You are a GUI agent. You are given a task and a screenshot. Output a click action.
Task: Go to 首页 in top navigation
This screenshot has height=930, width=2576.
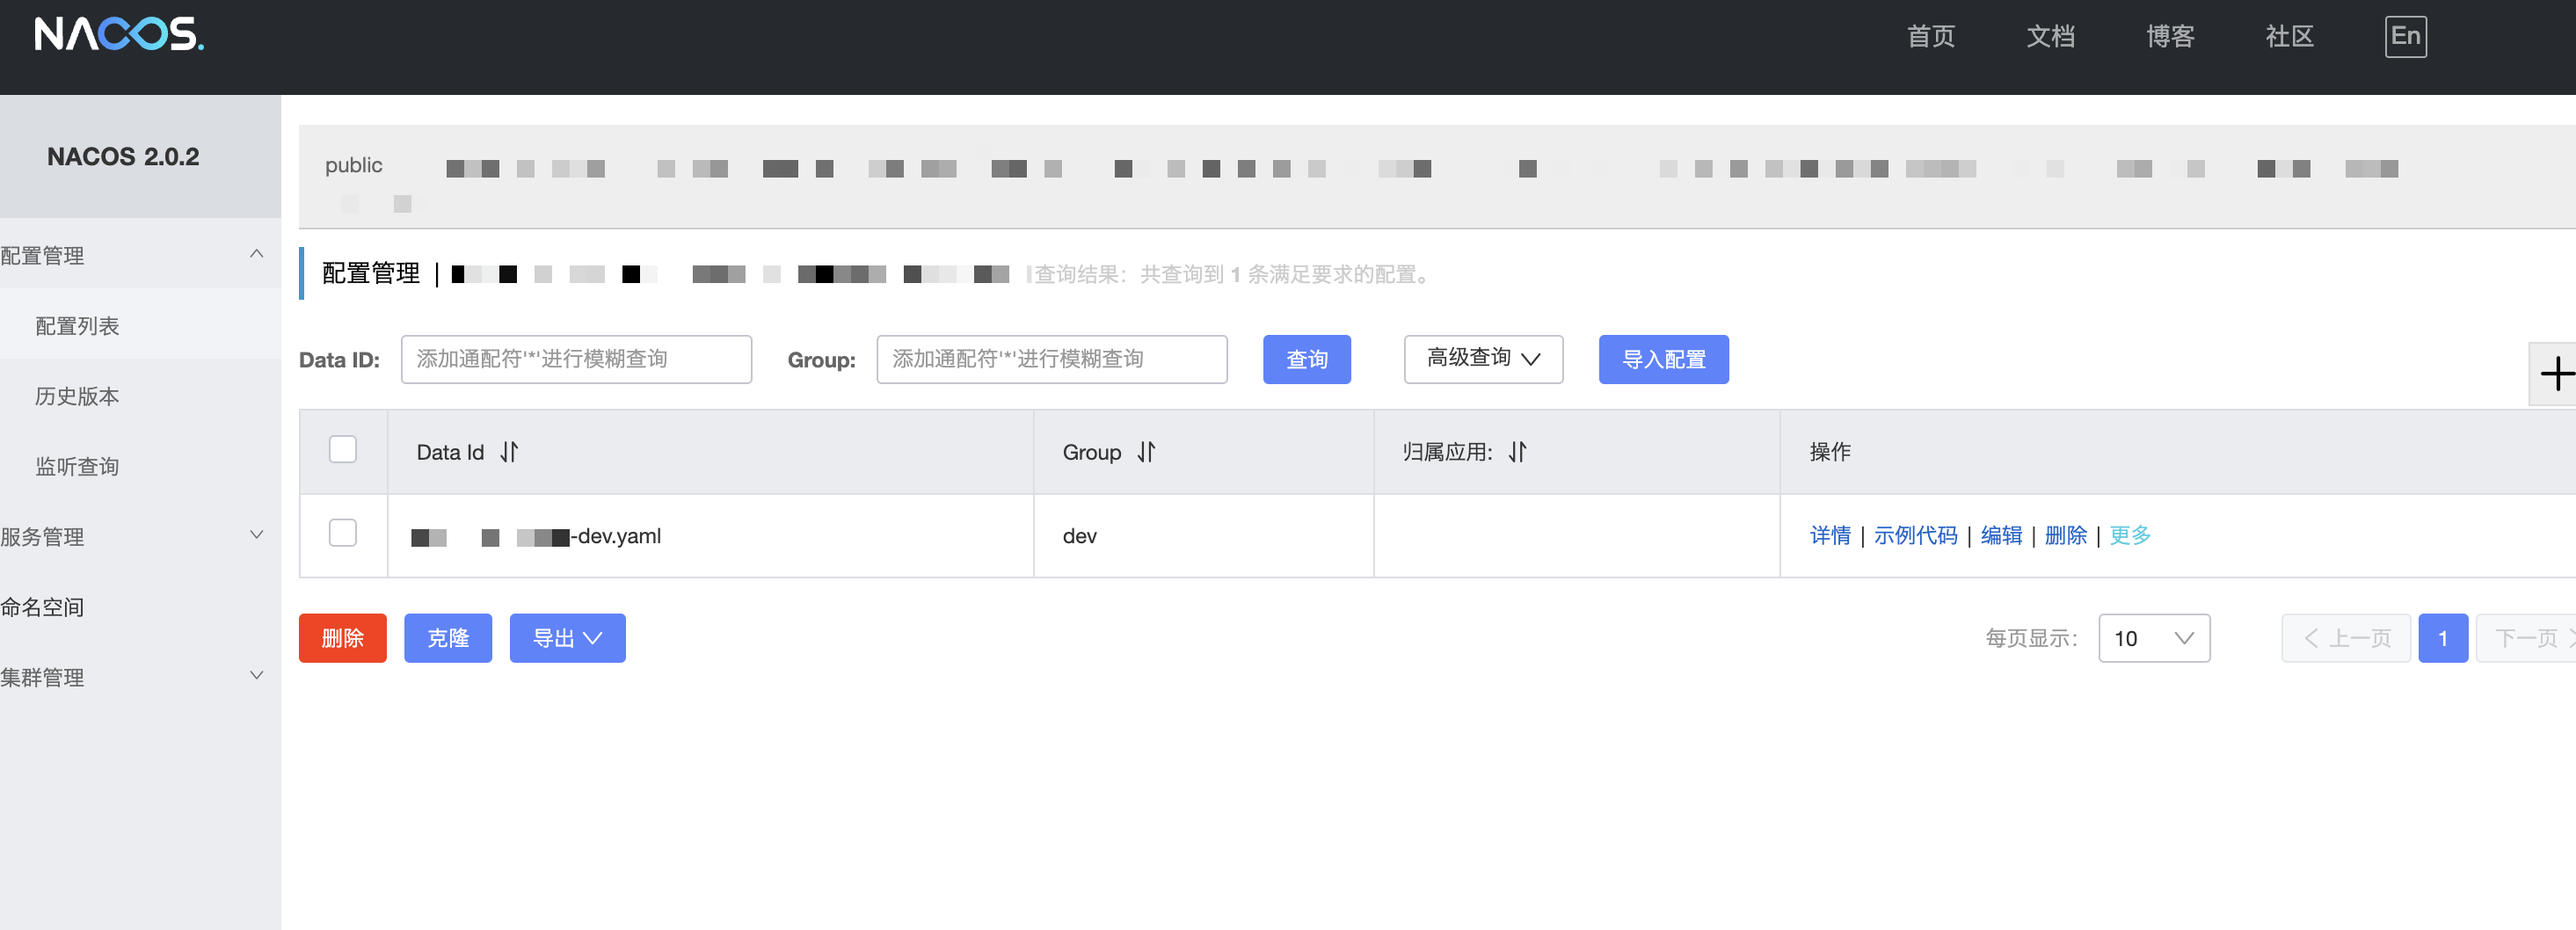[1930, 37]
